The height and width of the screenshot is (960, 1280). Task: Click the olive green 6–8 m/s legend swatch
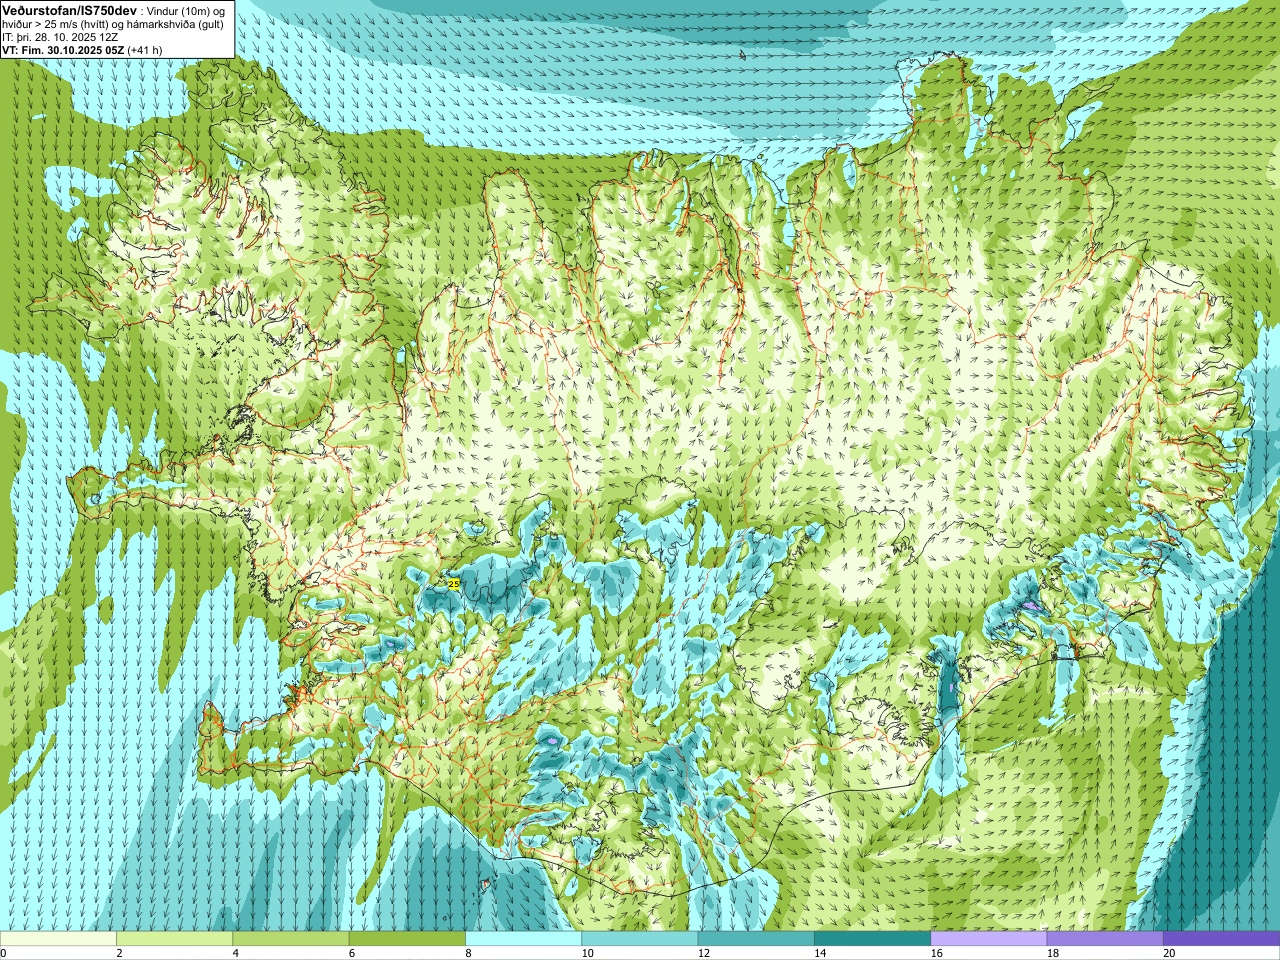407,939
